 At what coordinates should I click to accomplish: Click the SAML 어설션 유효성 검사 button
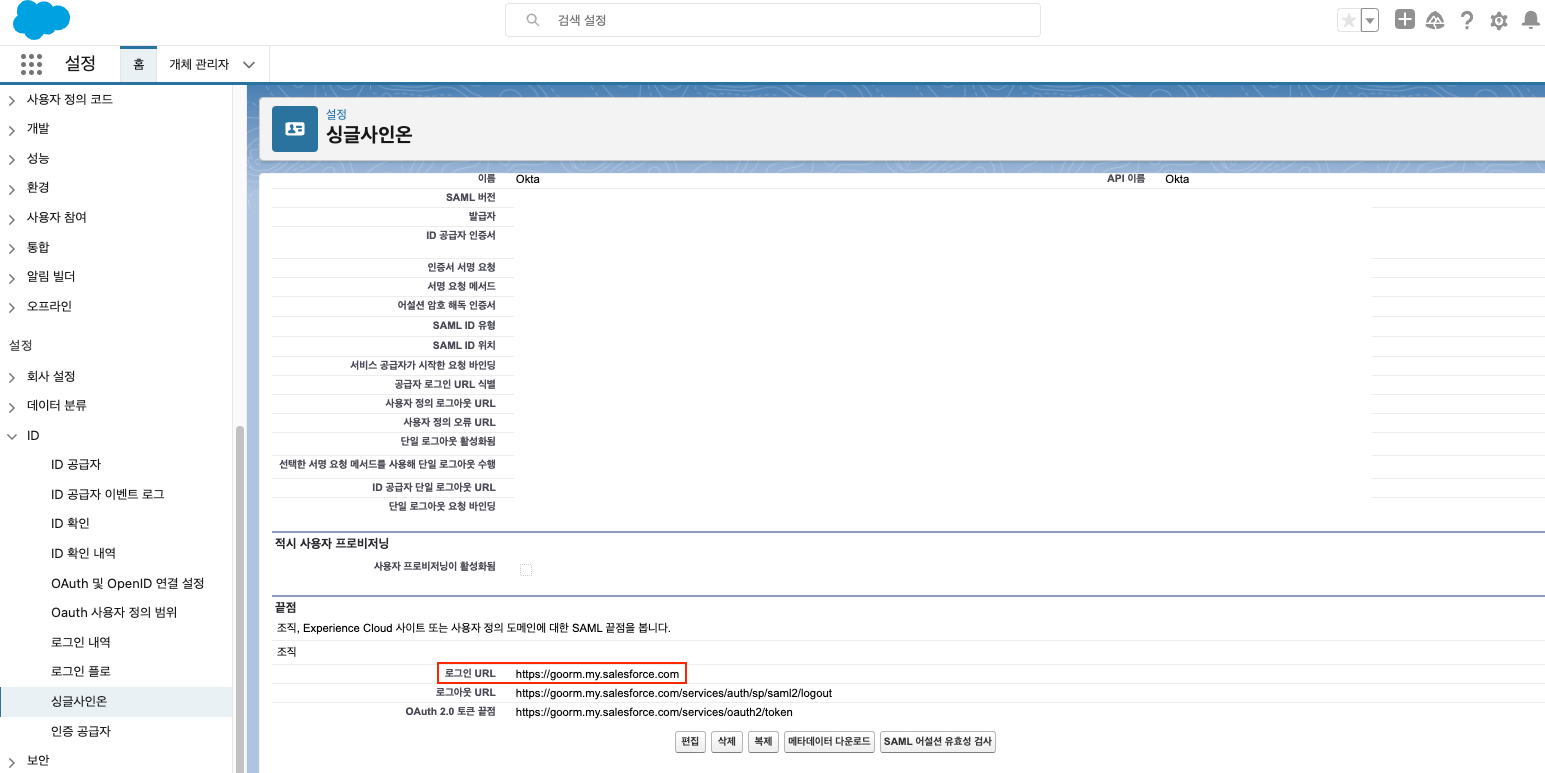click(937, 742)
